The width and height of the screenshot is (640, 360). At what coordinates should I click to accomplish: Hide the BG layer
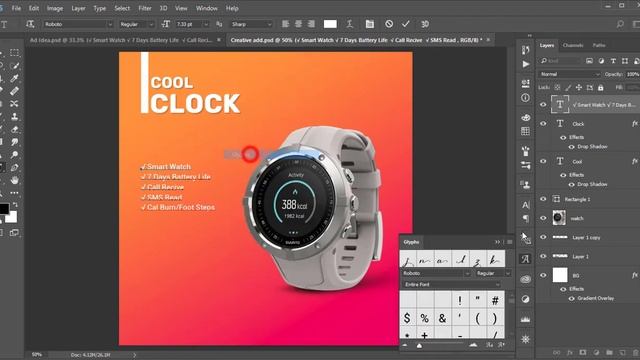point(543,275)
